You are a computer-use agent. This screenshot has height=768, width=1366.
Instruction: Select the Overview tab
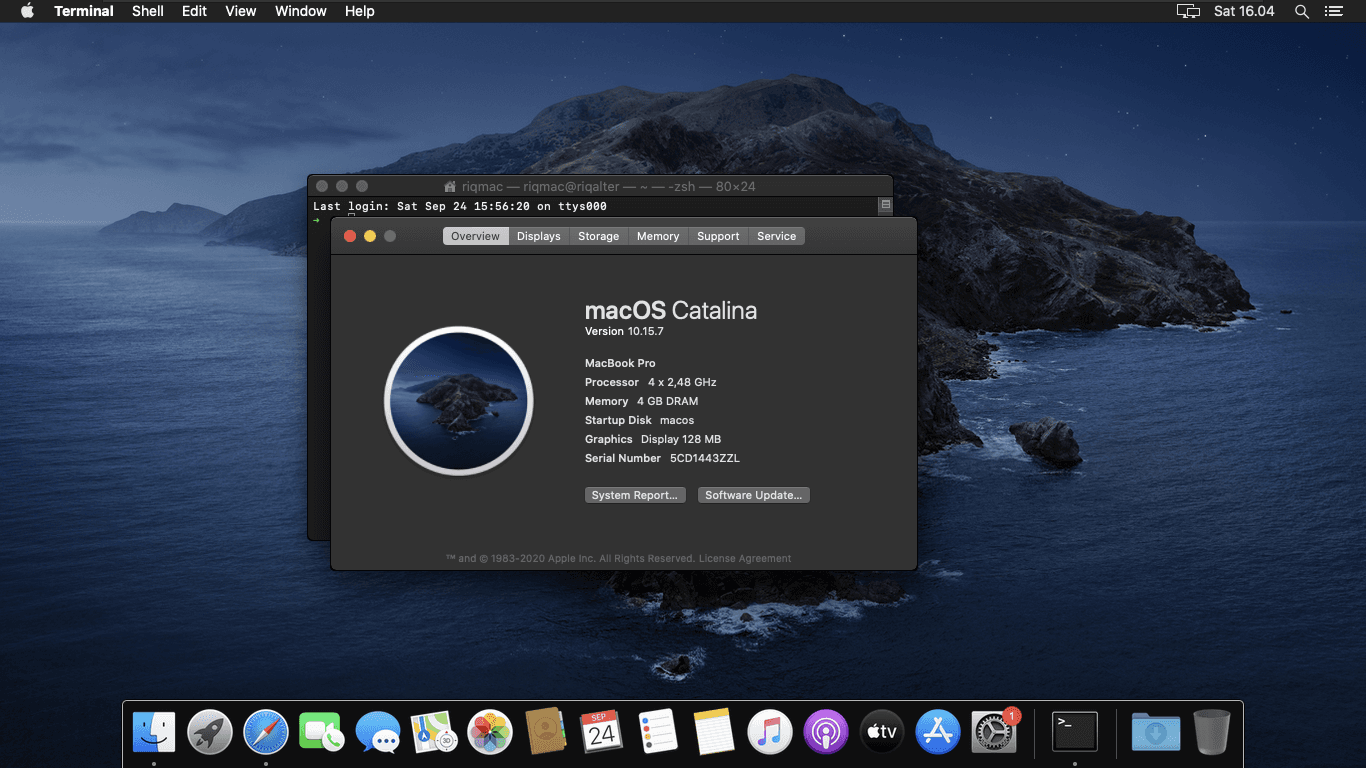point(475,236)
